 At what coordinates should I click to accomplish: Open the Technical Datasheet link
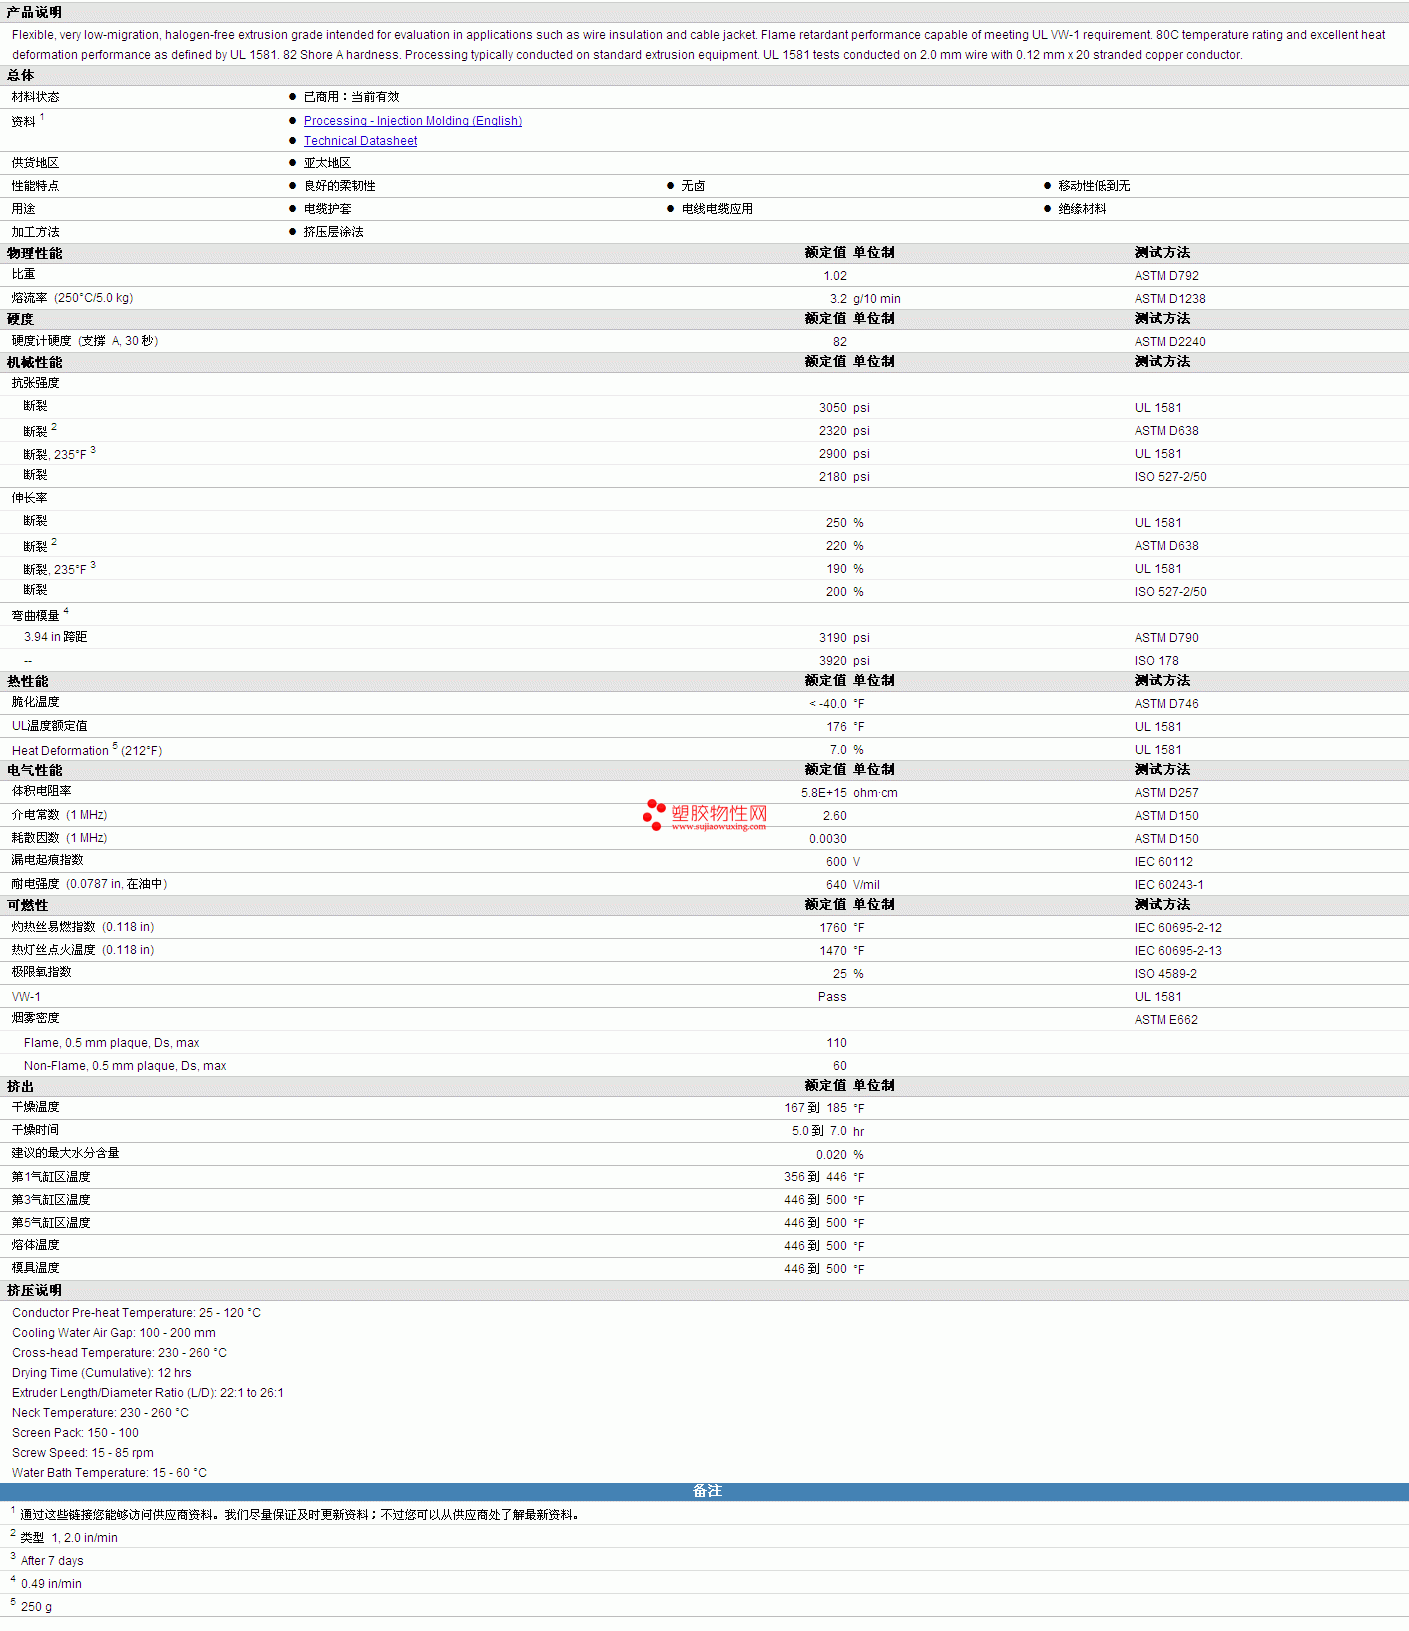pos(360,141)
